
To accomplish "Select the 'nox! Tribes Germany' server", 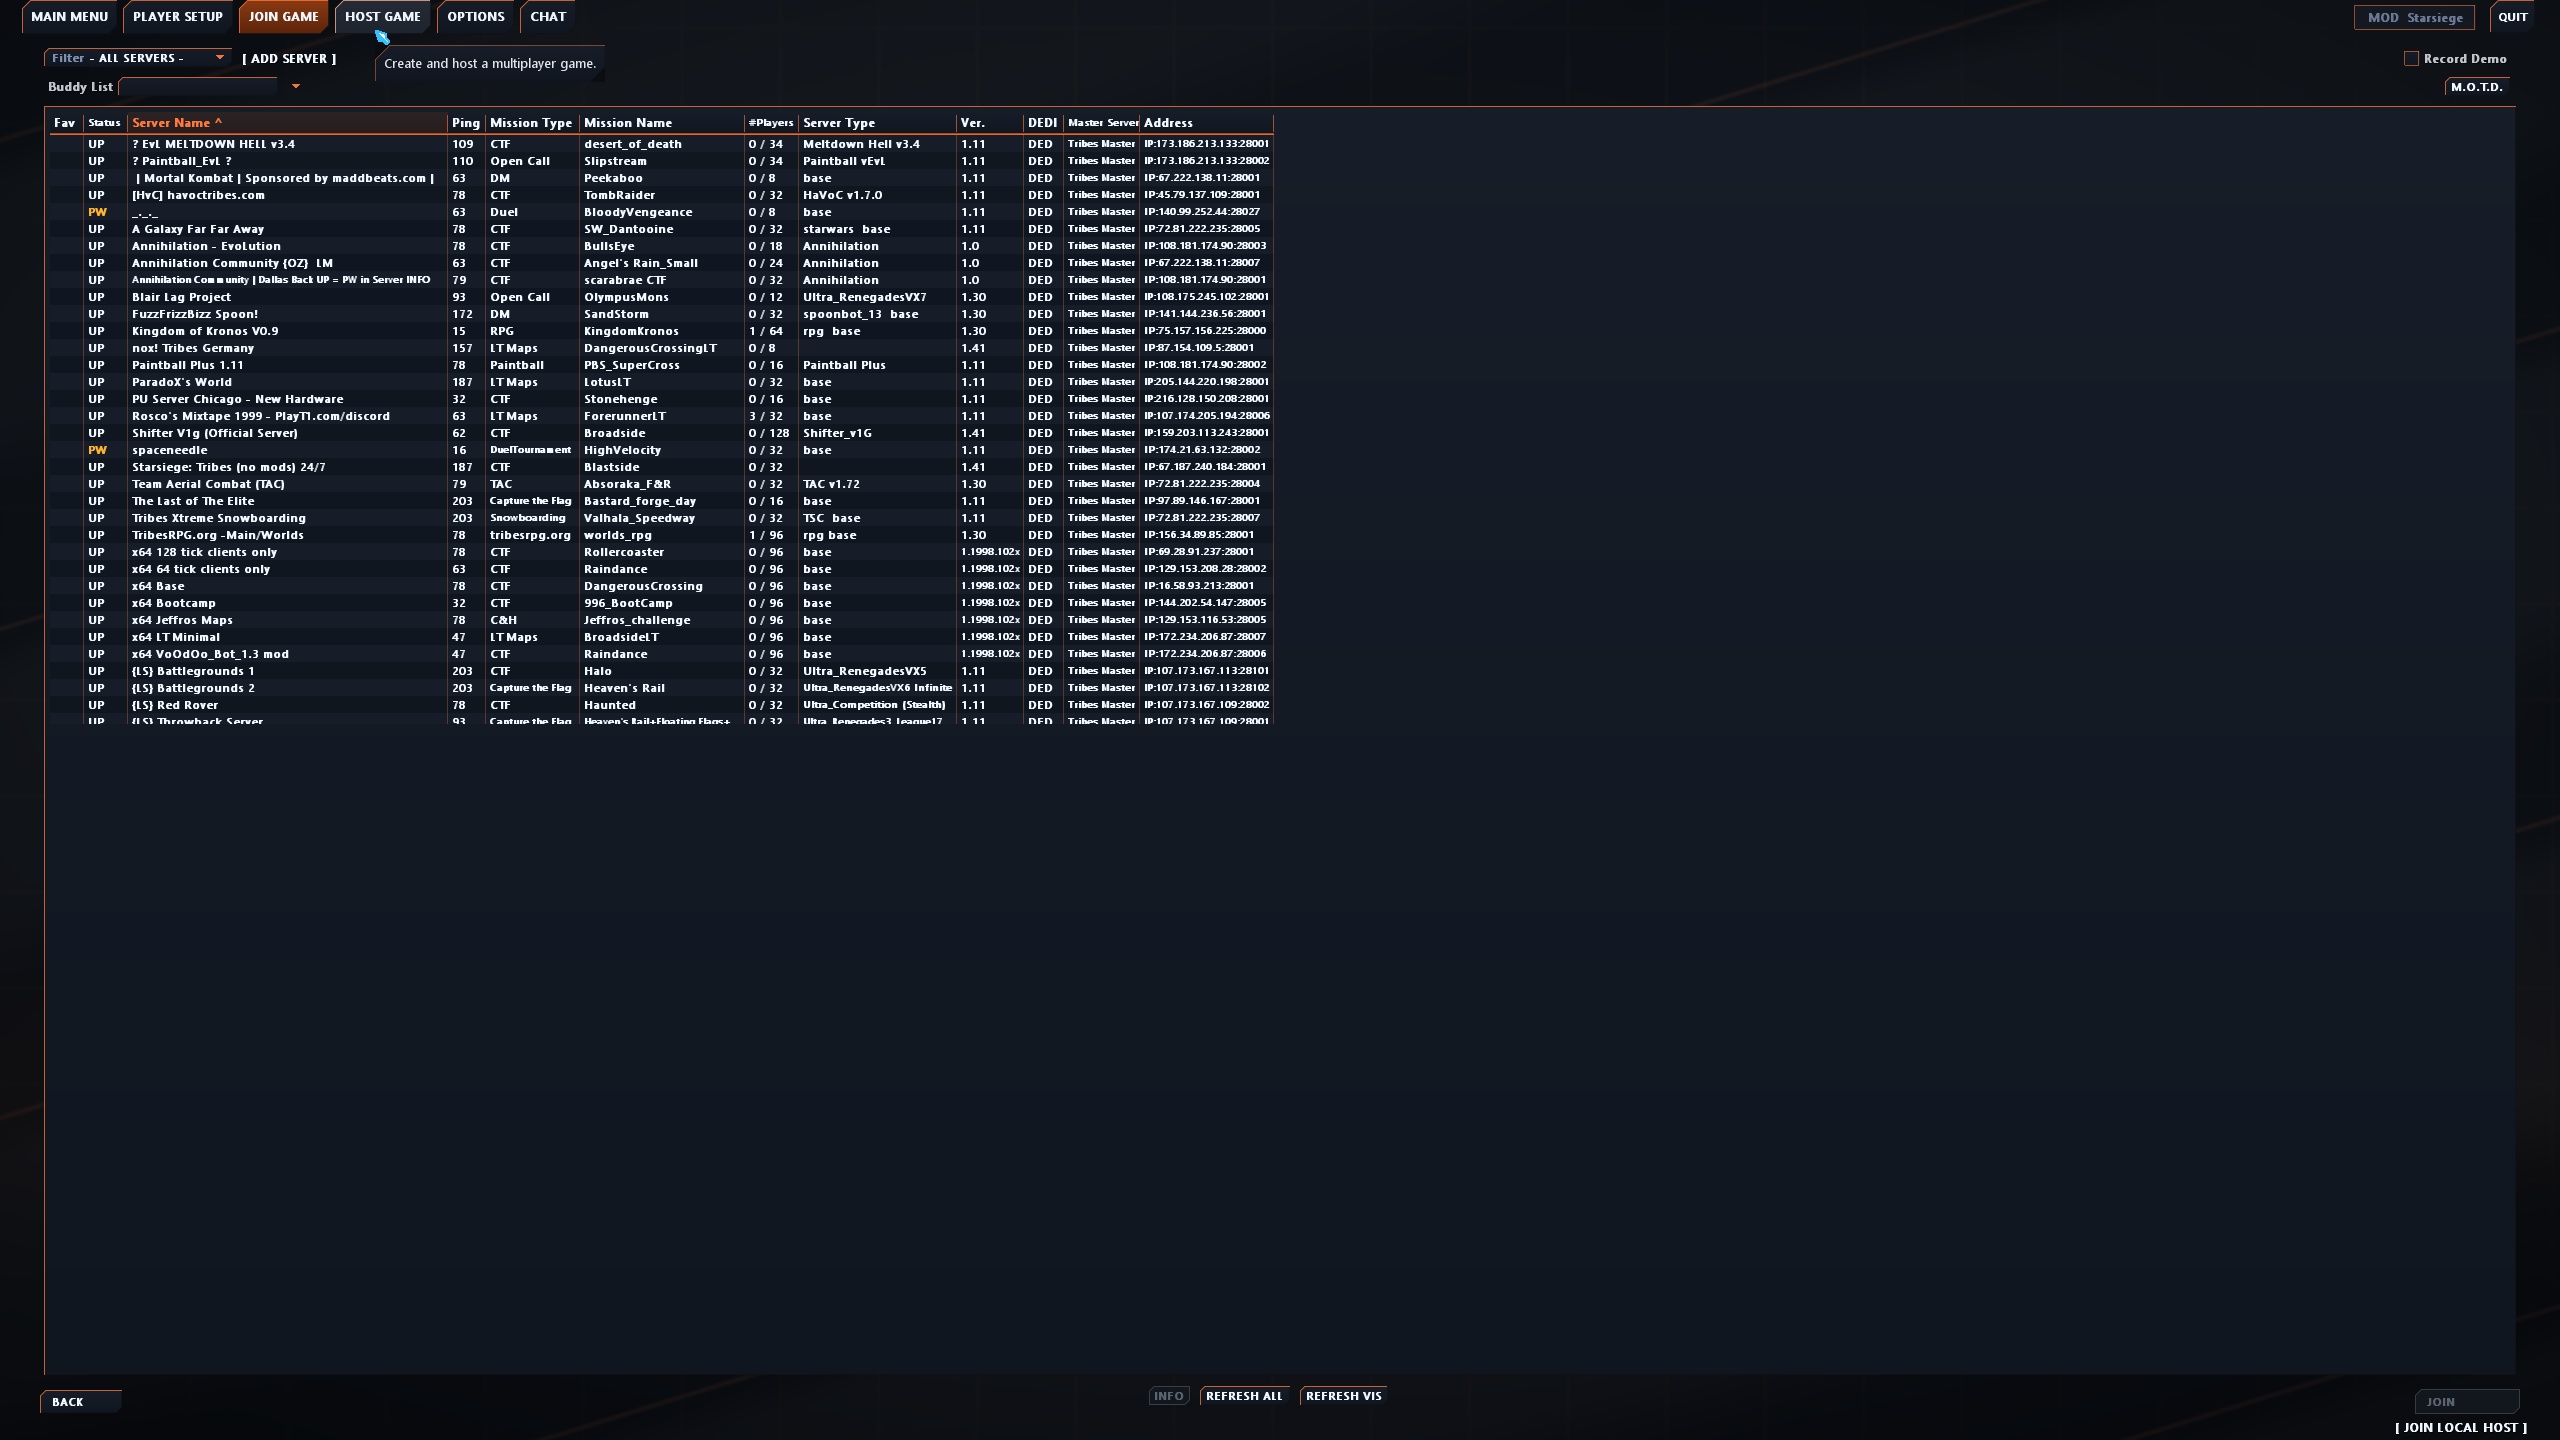I will (x=661, y=348).
